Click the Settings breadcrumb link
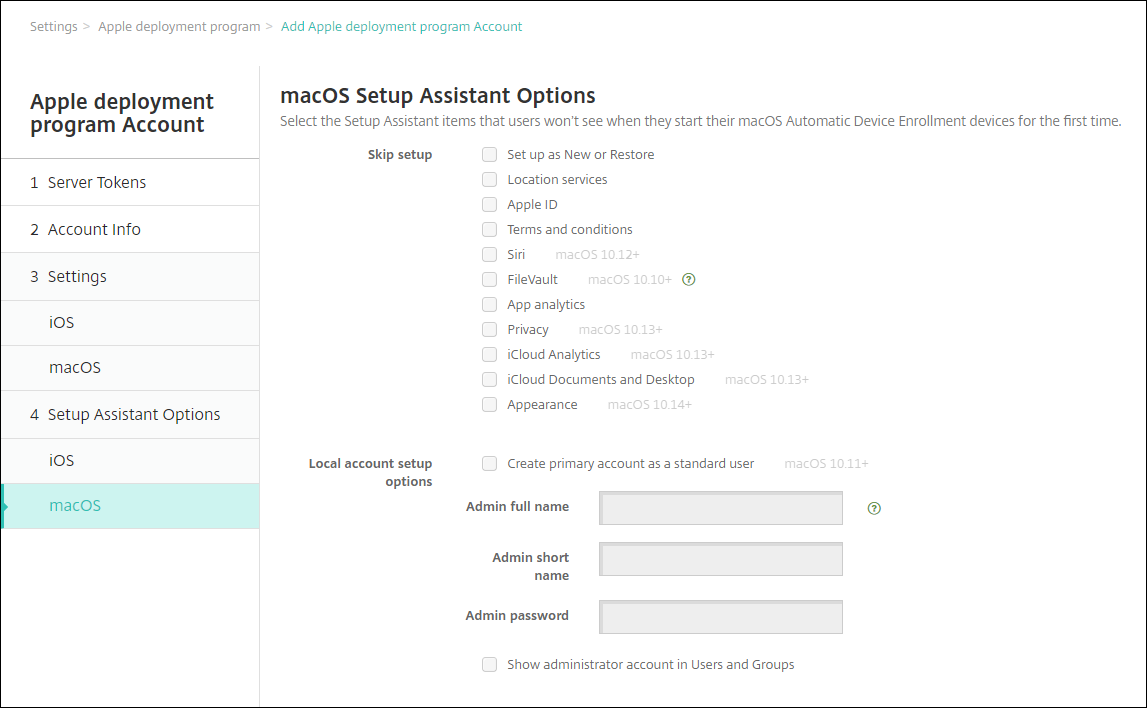The image size is (1147, 708). 53,27
